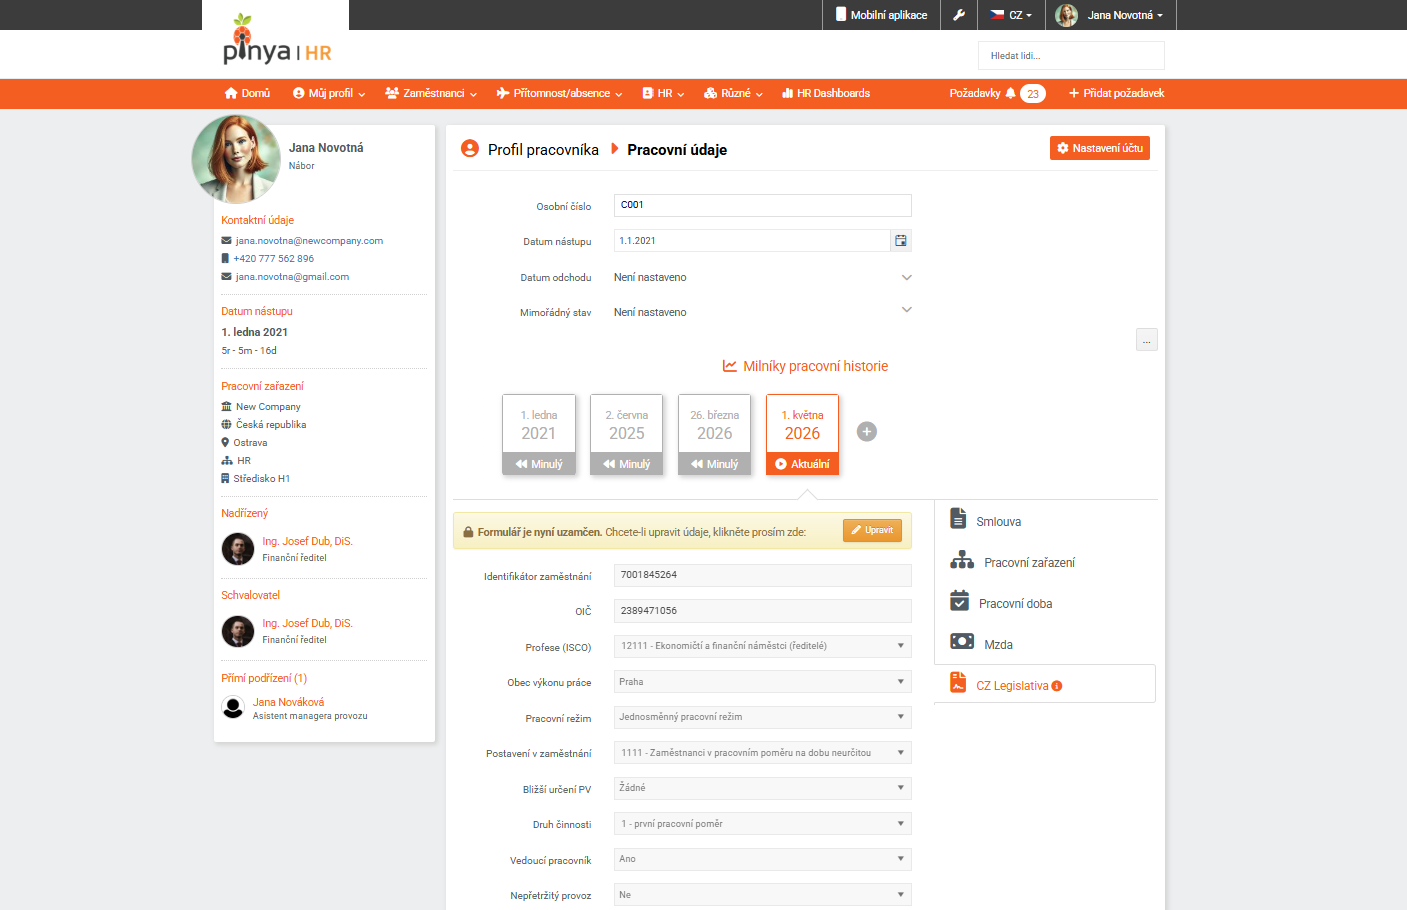The height and width of the screenshot is (910, 1407).
Task: Click Jana Novotná's large profile photo
Action: point(236,160)
